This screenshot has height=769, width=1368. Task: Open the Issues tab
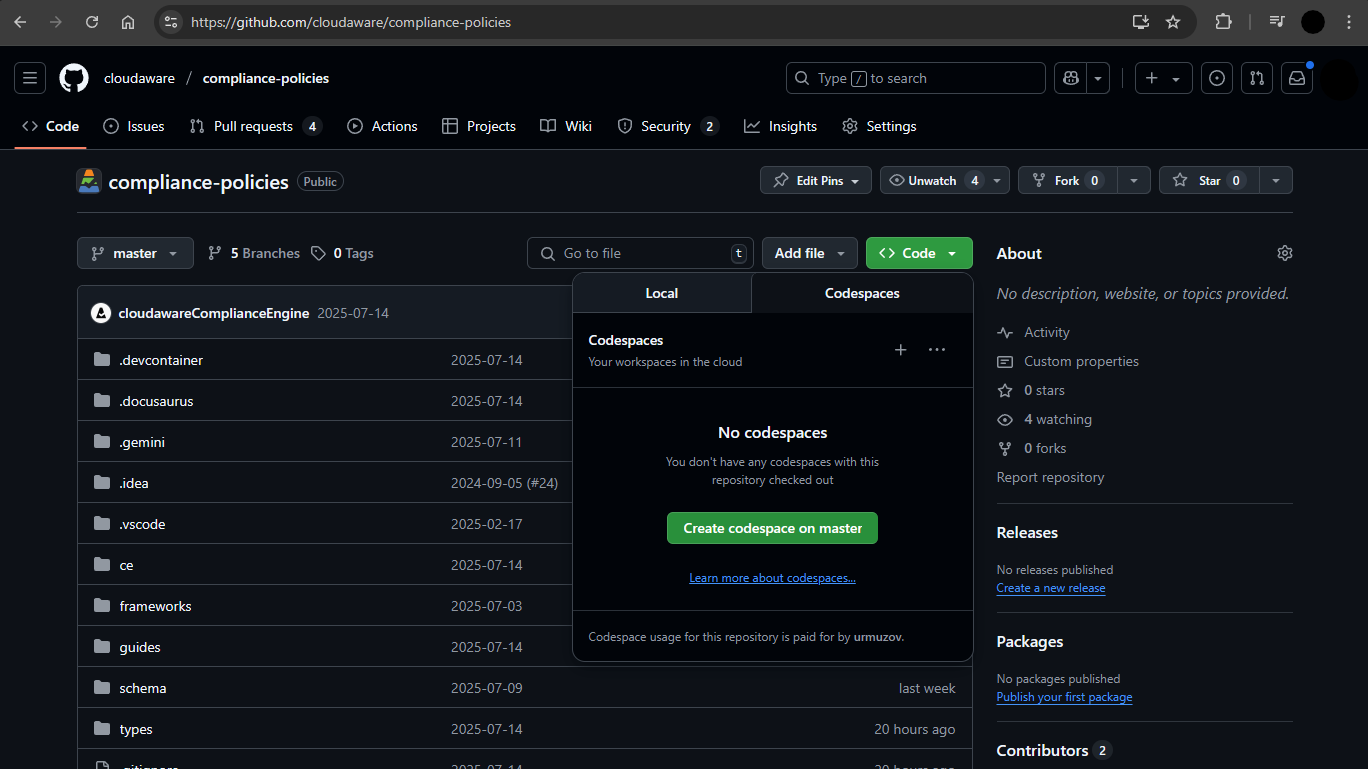[x=134, y=126]
